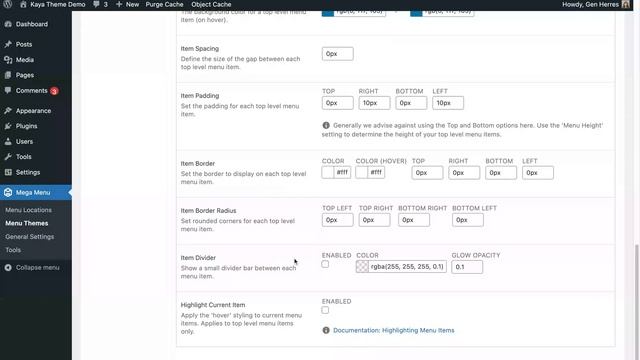Click Collapse menu text
This screenshot has height=360, width=640.
click(x=38, y=268)
